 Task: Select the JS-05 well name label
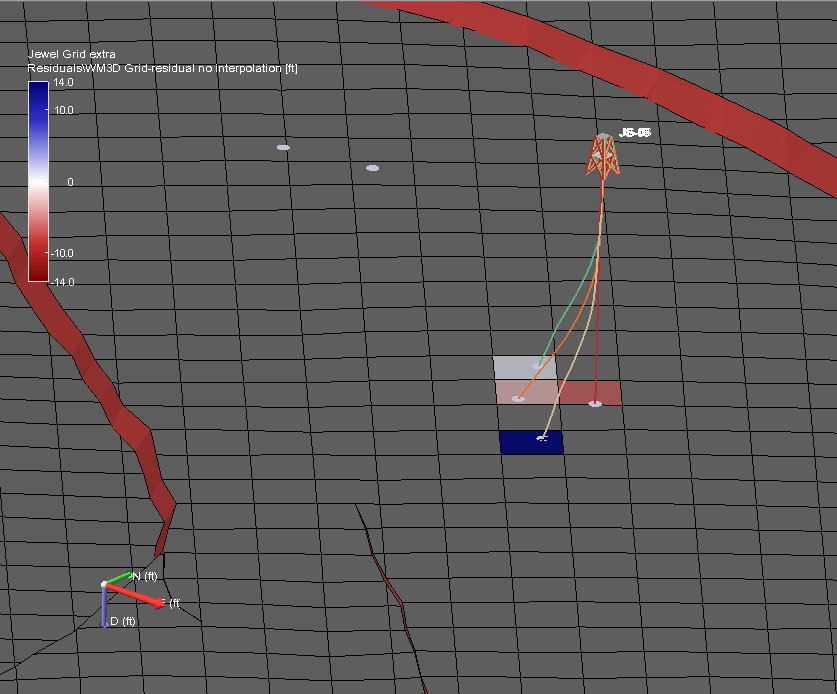coord(635,133)
